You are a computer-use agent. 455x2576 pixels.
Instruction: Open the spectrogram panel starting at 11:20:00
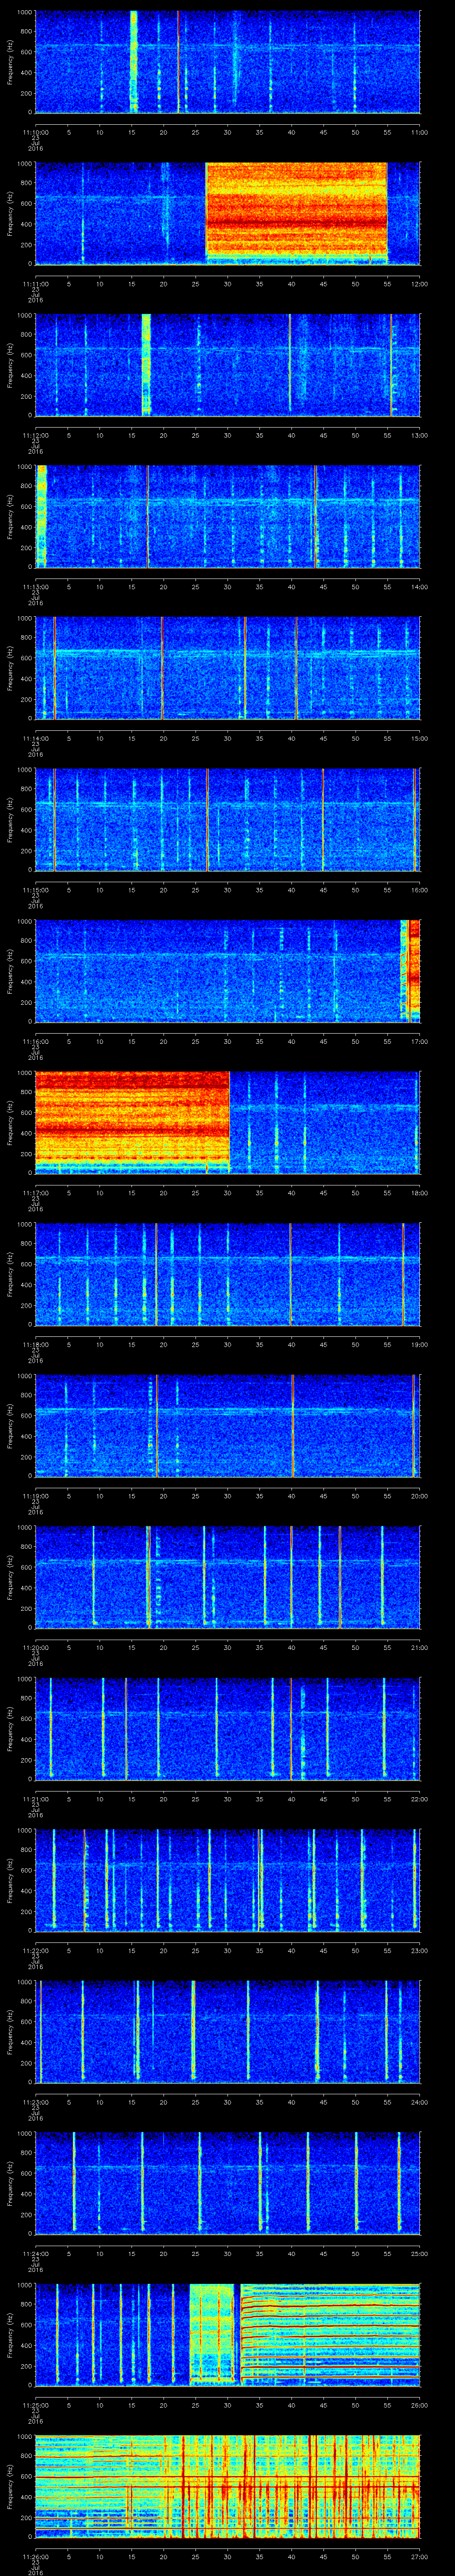coord(227,1576)
